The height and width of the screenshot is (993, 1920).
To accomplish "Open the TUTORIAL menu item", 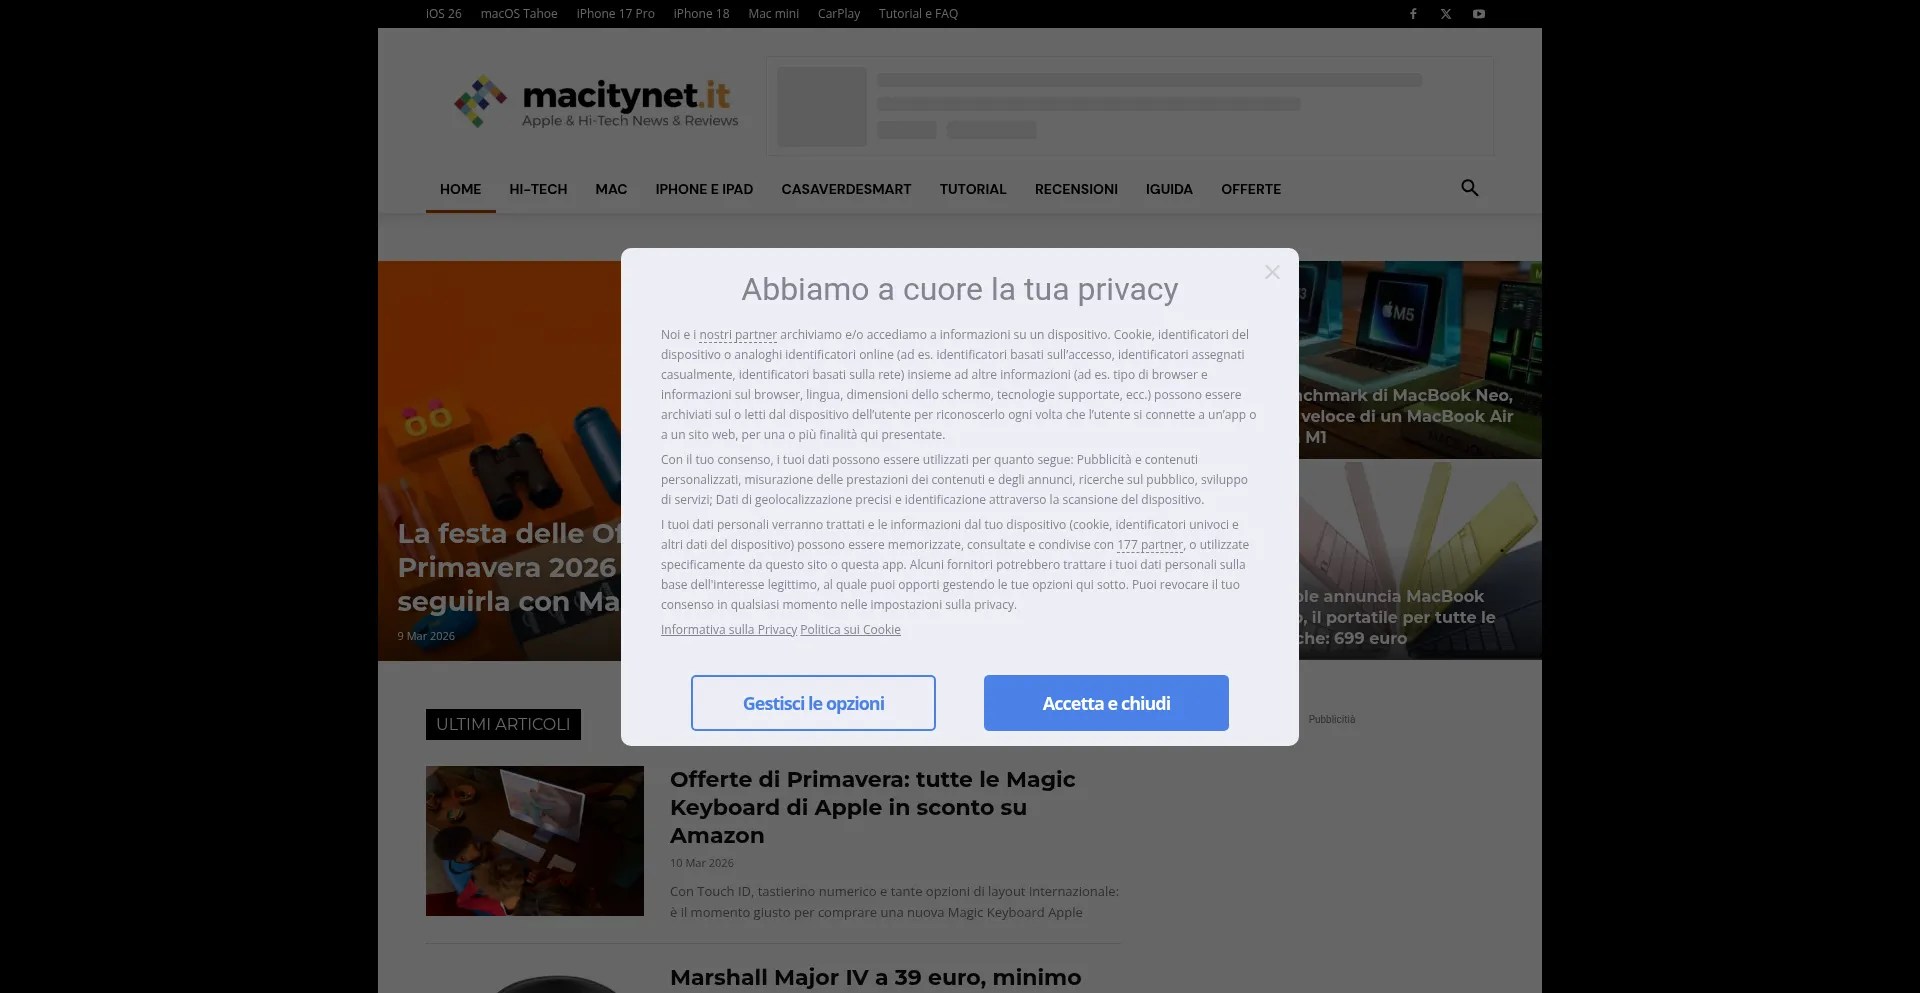I will 973,189.
